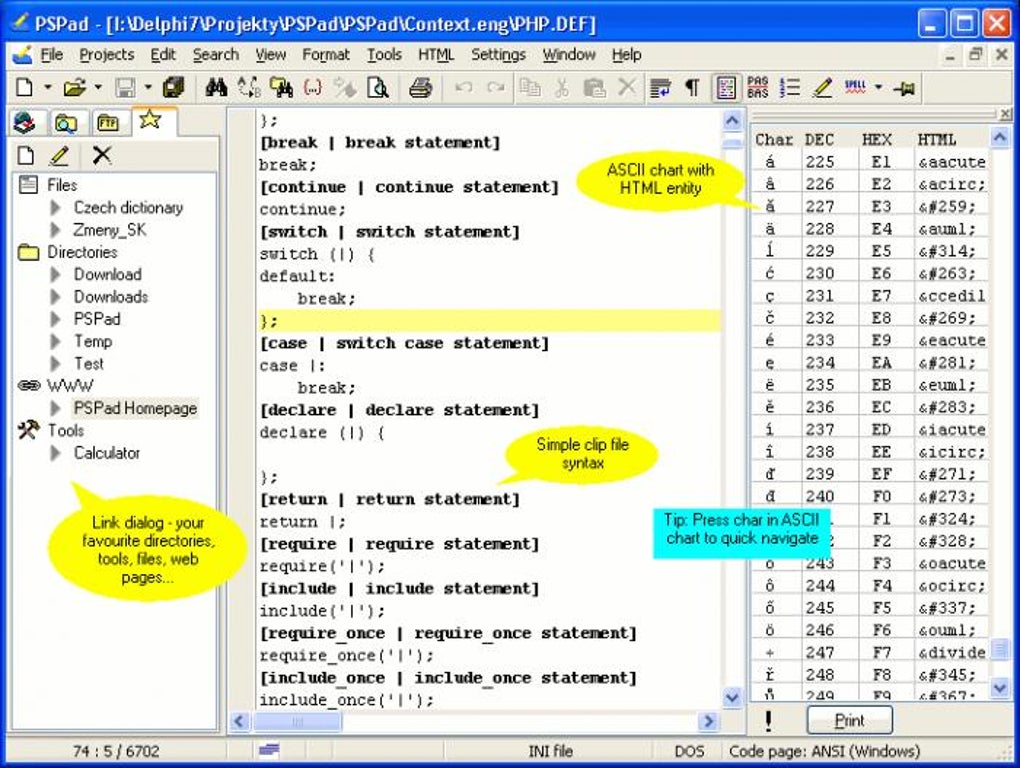Screen dimensions: 1020x768
Task: Click the Find in Files icon
Action: point(281,88)
